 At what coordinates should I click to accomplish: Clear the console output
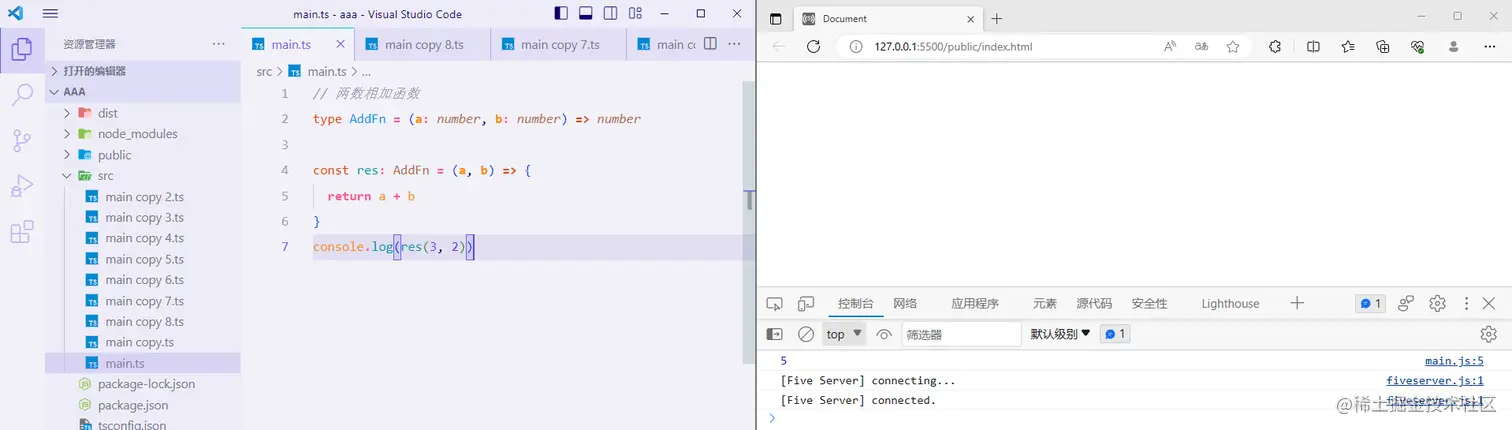(x=806, y=334)
